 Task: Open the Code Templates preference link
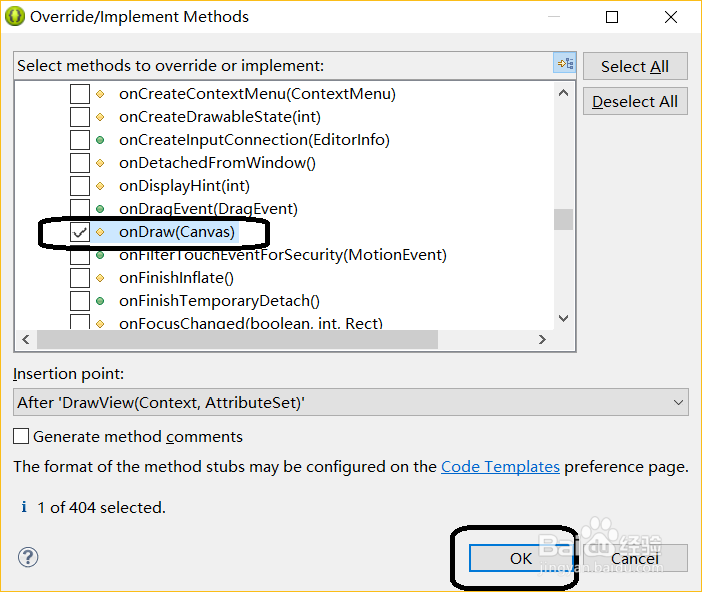[500, 467]
